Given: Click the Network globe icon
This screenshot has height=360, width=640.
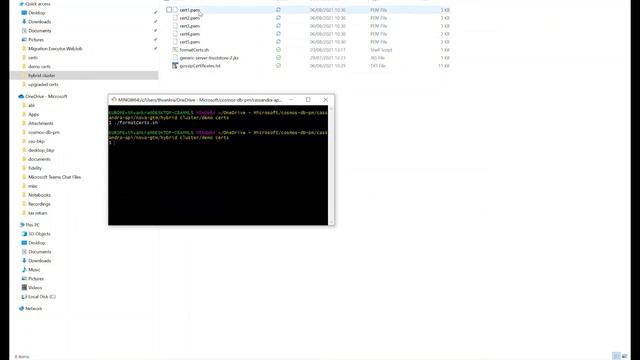Looking at the screenshot, I should (x=21, y=309).
